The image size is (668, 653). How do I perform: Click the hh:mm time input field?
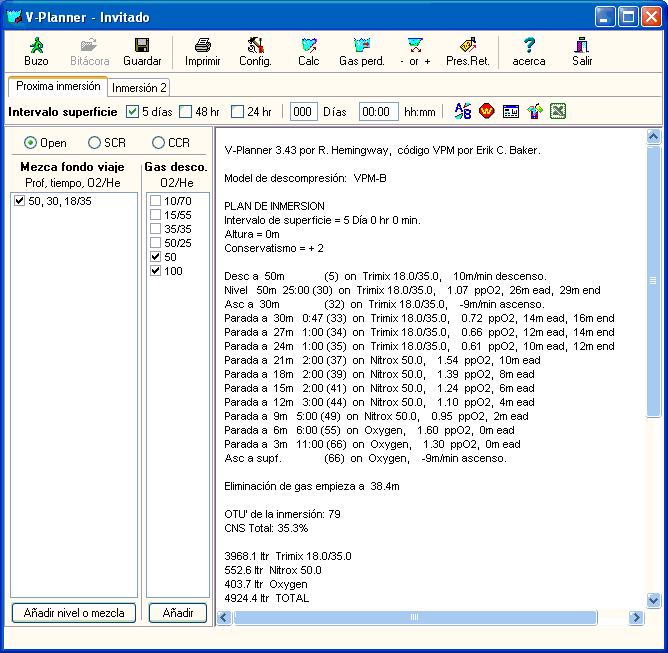(378, 112)
